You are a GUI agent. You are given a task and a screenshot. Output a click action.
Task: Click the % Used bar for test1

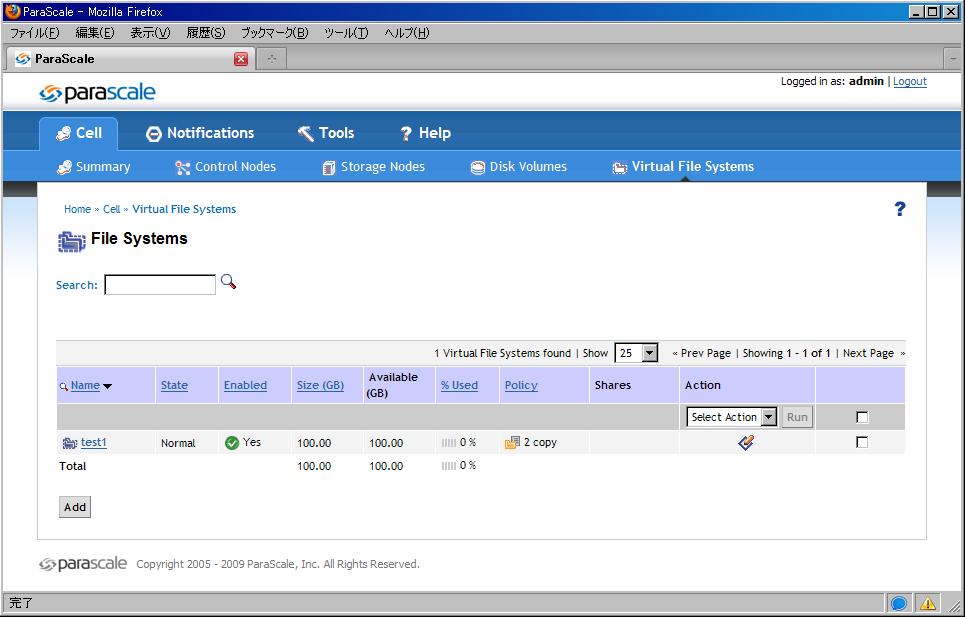pos(448,442)
